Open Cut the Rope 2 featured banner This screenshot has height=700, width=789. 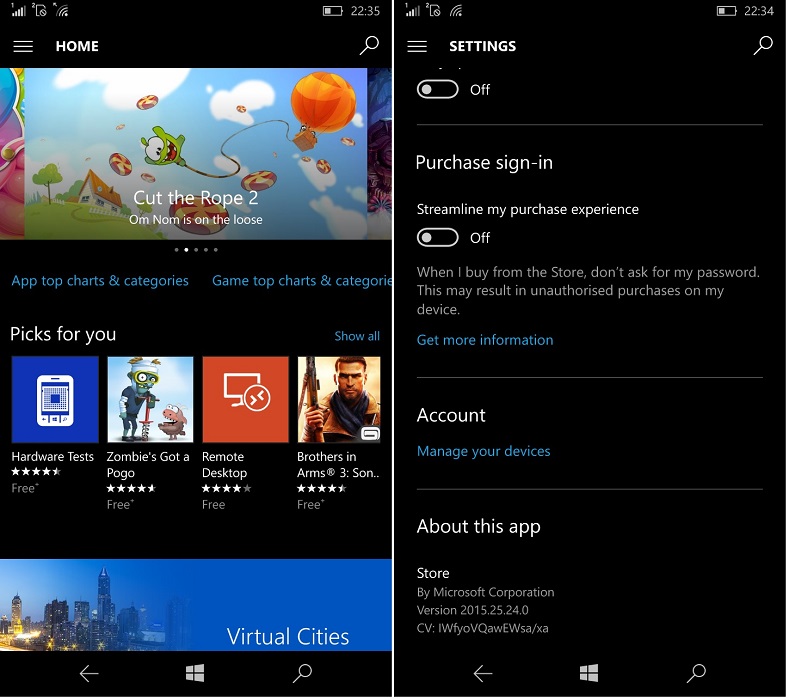click(x=196, y=154)
